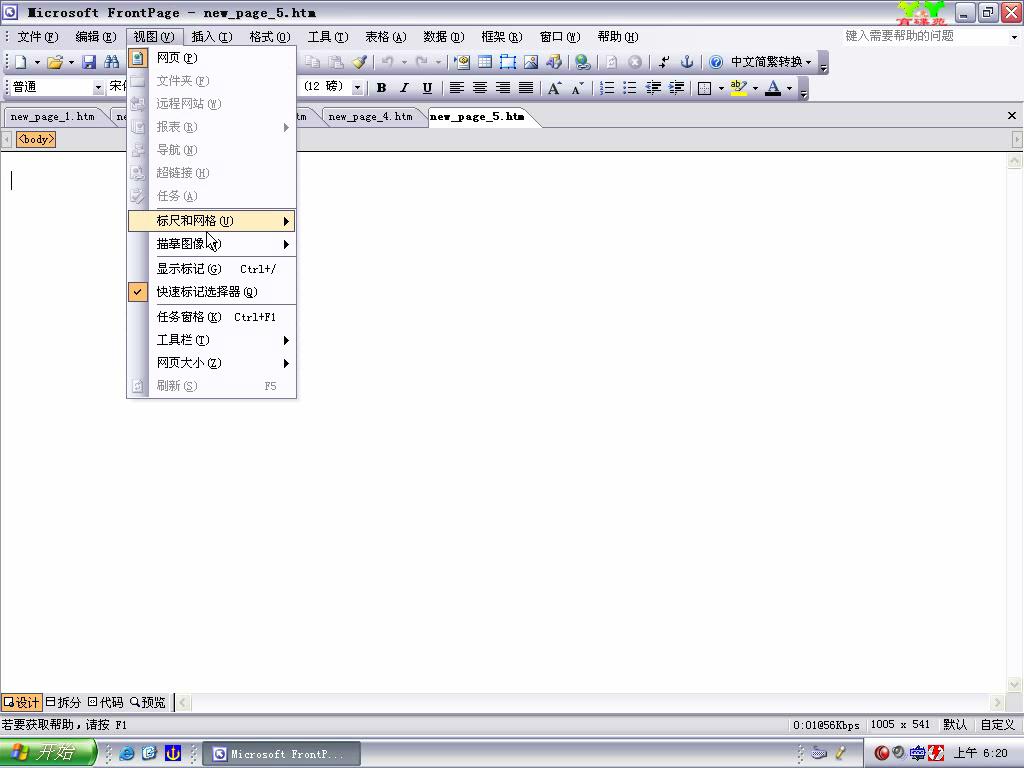Open a file with the folder icon
Image resolution: width=1024 pixels, height=768 pixels.
click(55, 62)
